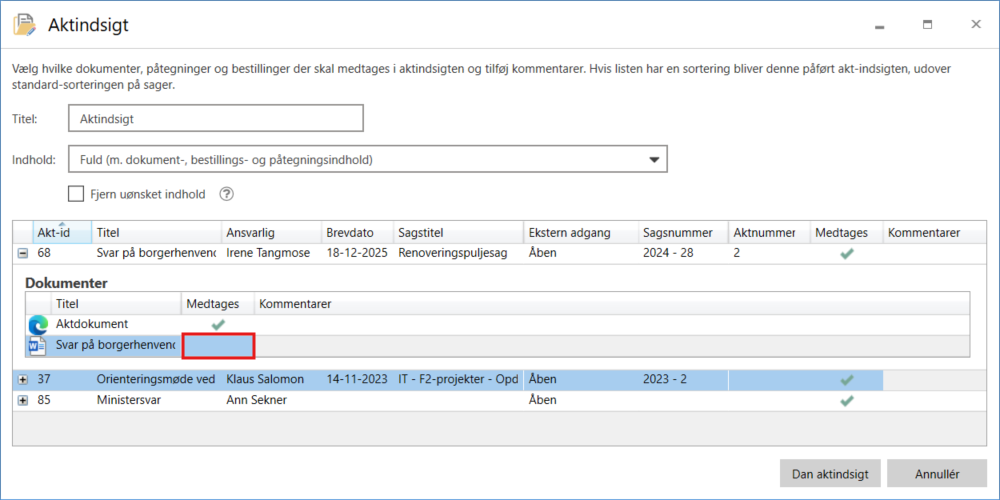
Task: Click the Word icon for Svar på borgerhenvendelse
Action: (38, 346)
